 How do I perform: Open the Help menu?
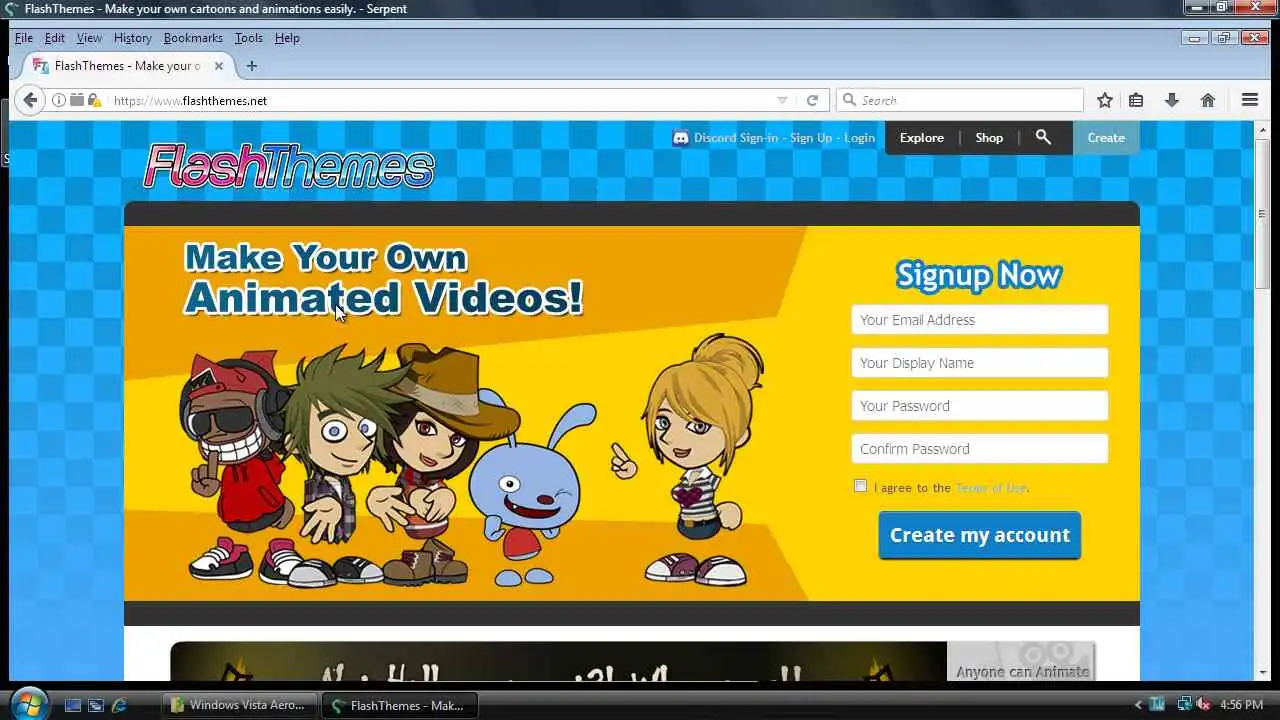287,38
